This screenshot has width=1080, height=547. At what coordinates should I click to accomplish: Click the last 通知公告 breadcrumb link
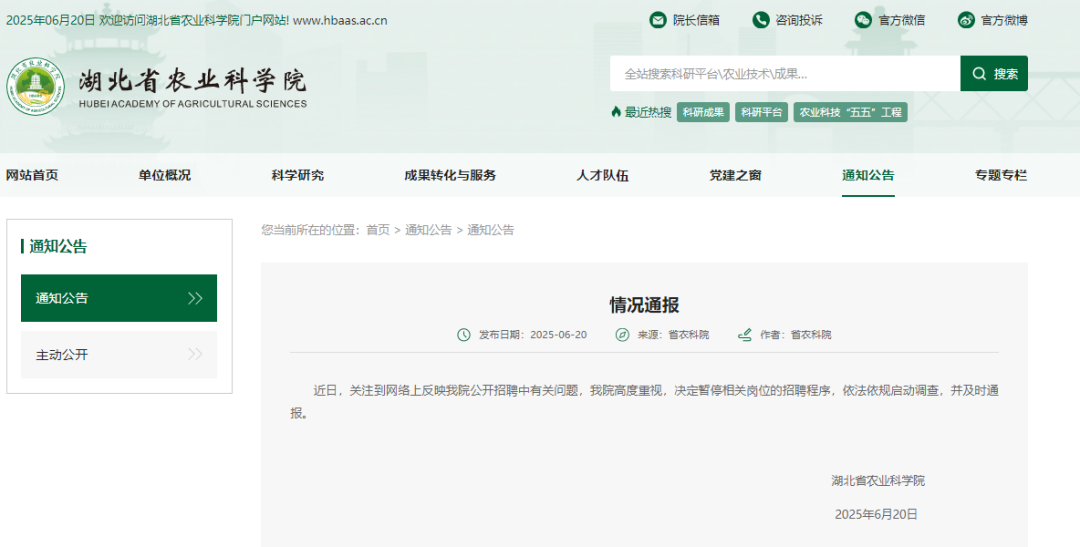tap(490, 230)
